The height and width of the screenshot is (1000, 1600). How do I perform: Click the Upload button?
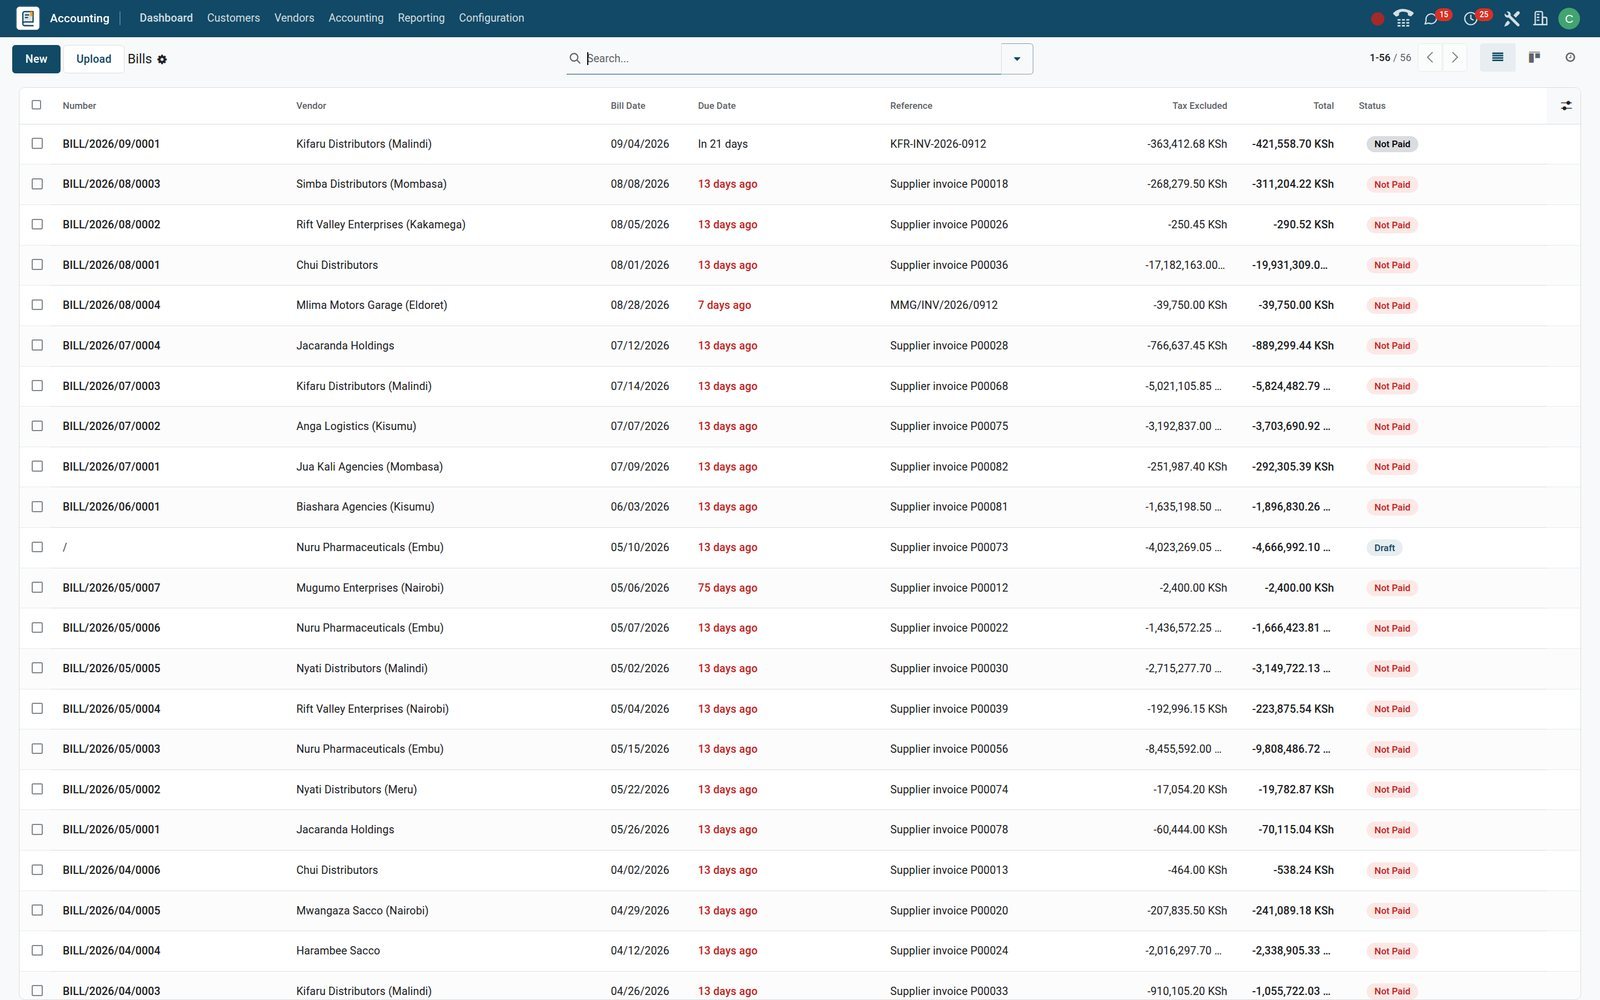point(94,59)
